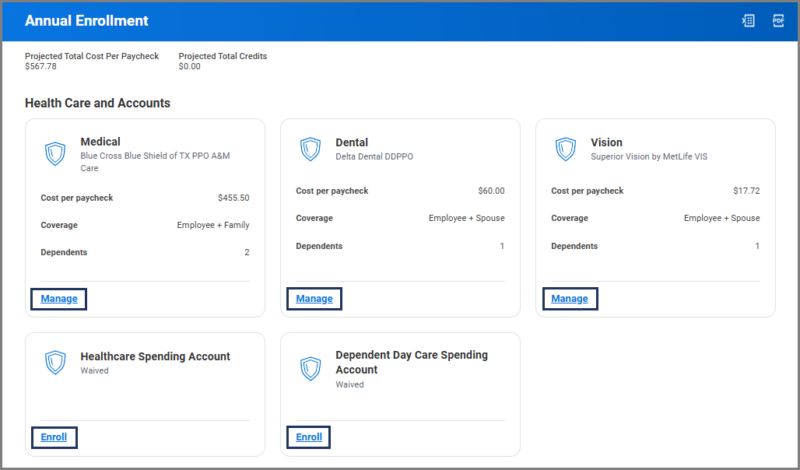Click the Vision card shield icon
This screenshot has width=800, height=470.
click(565, 149)
